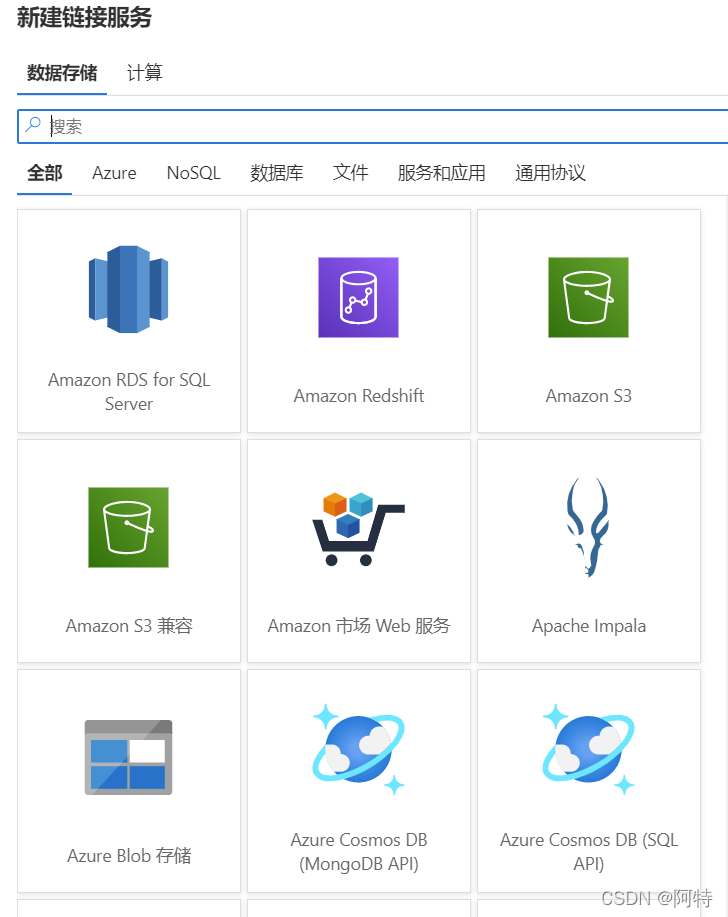728x917 pixels.
Task: Click the Amazon 市场 Web 服务 label
Action: (358, 626)
